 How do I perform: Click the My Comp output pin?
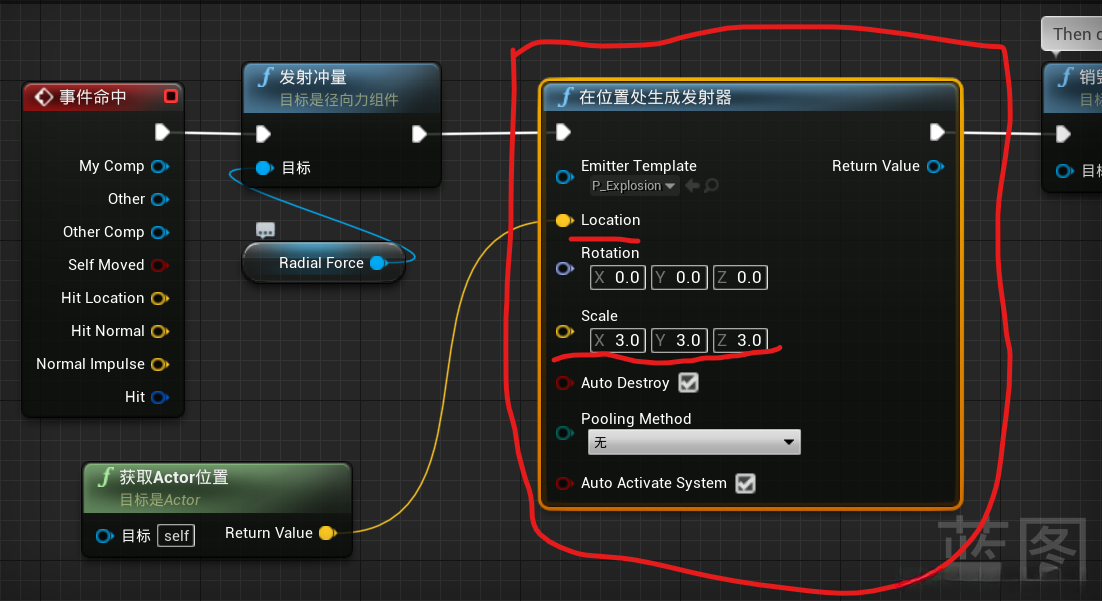160,167
